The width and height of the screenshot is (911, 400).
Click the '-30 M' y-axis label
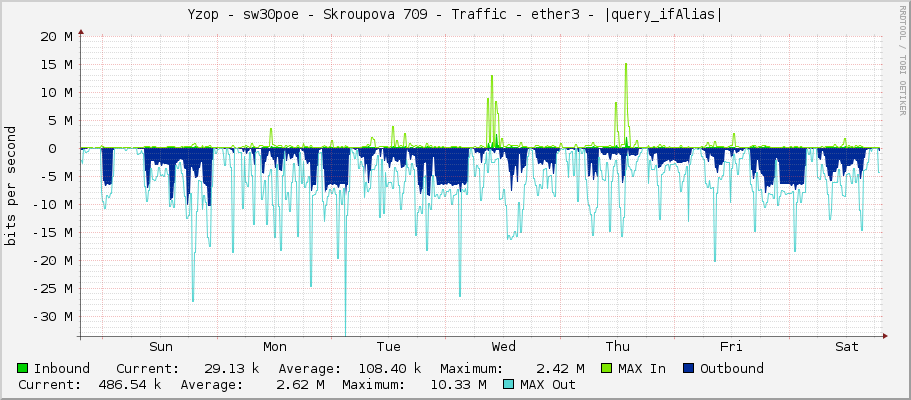(x=52, y=317)
